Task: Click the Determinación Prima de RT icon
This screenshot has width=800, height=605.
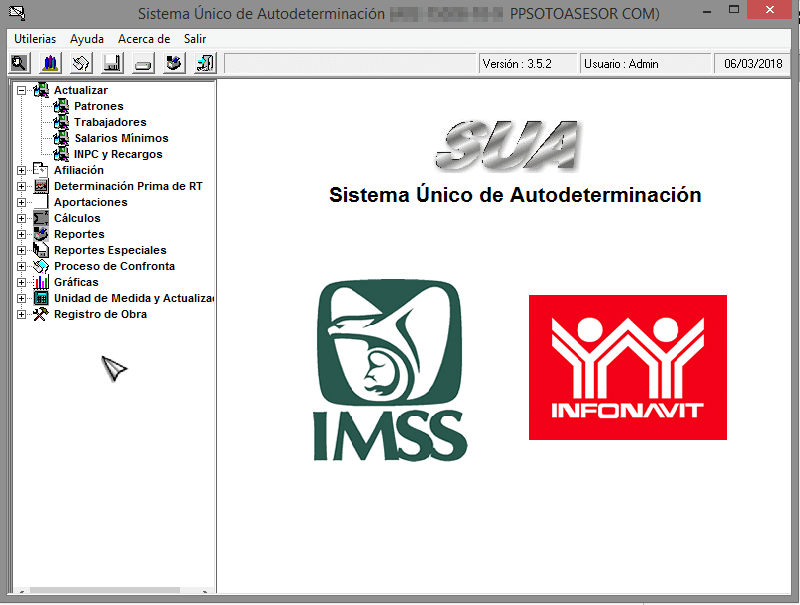Action: pos(41,186)
